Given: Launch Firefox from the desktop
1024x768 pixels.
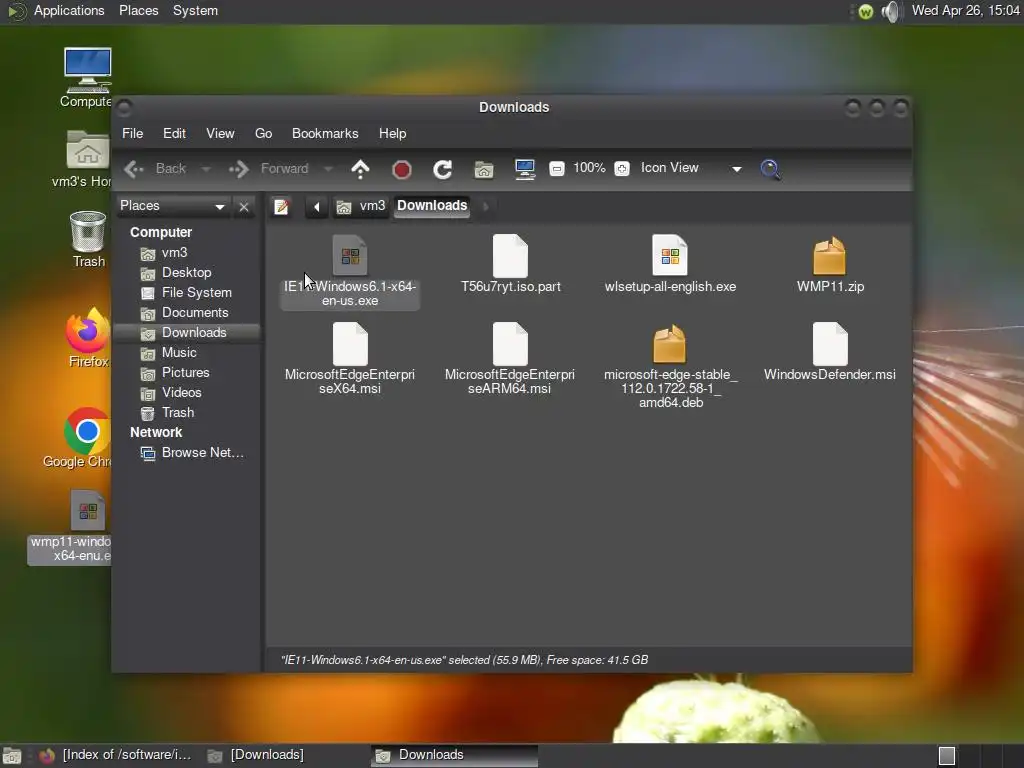Looking at the screenshot, I should click(88, 338).
